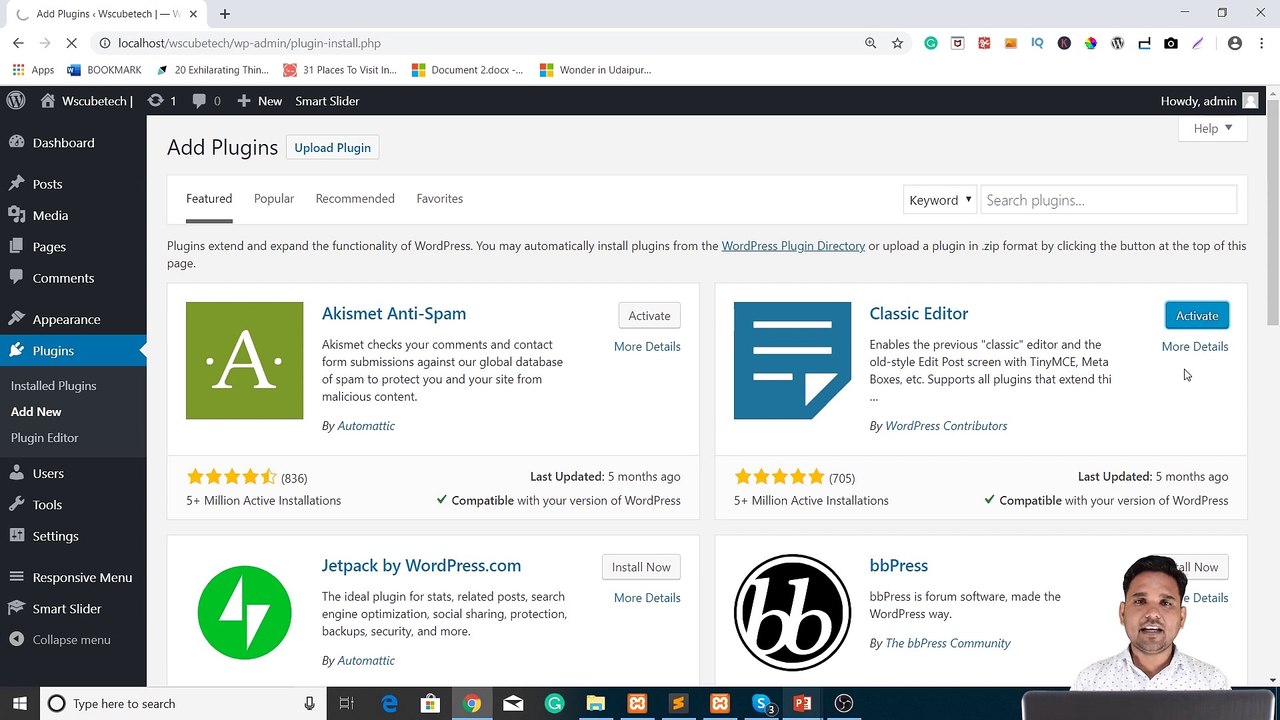The height and width of the screenshot is (720, 1280).
Task: Collapse the admin sidebar menu
Action: pyautogui.click(x=60, y=640)
